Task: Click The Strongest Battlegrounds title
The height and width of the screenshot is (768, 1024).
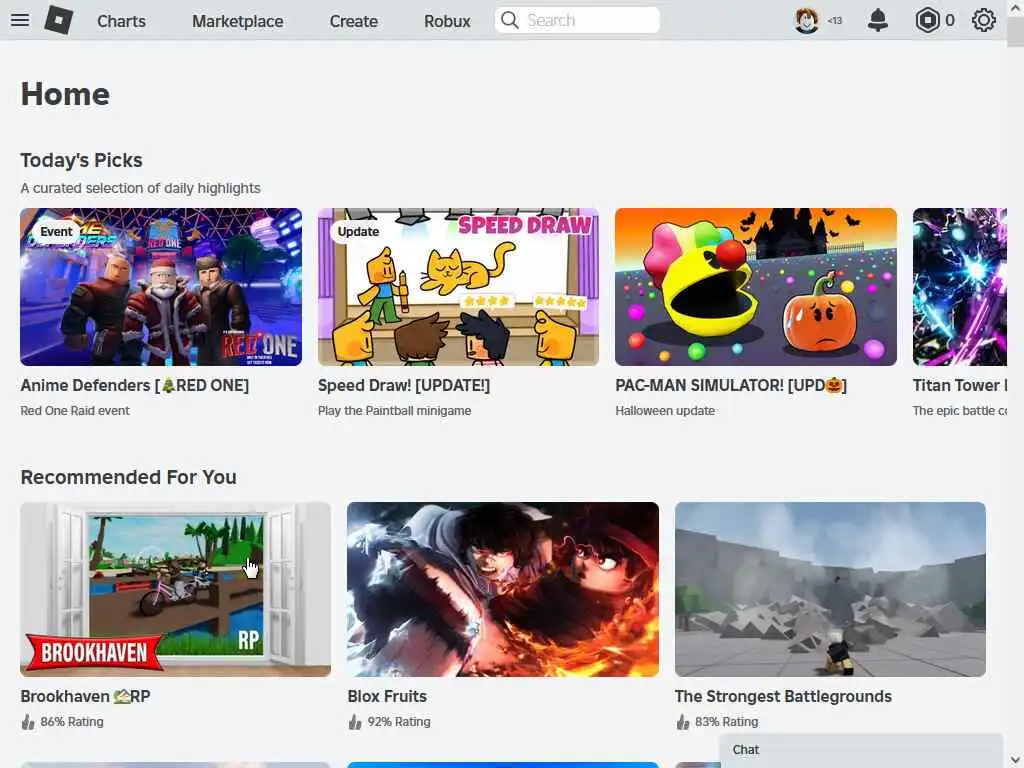Action: [783, 696]
